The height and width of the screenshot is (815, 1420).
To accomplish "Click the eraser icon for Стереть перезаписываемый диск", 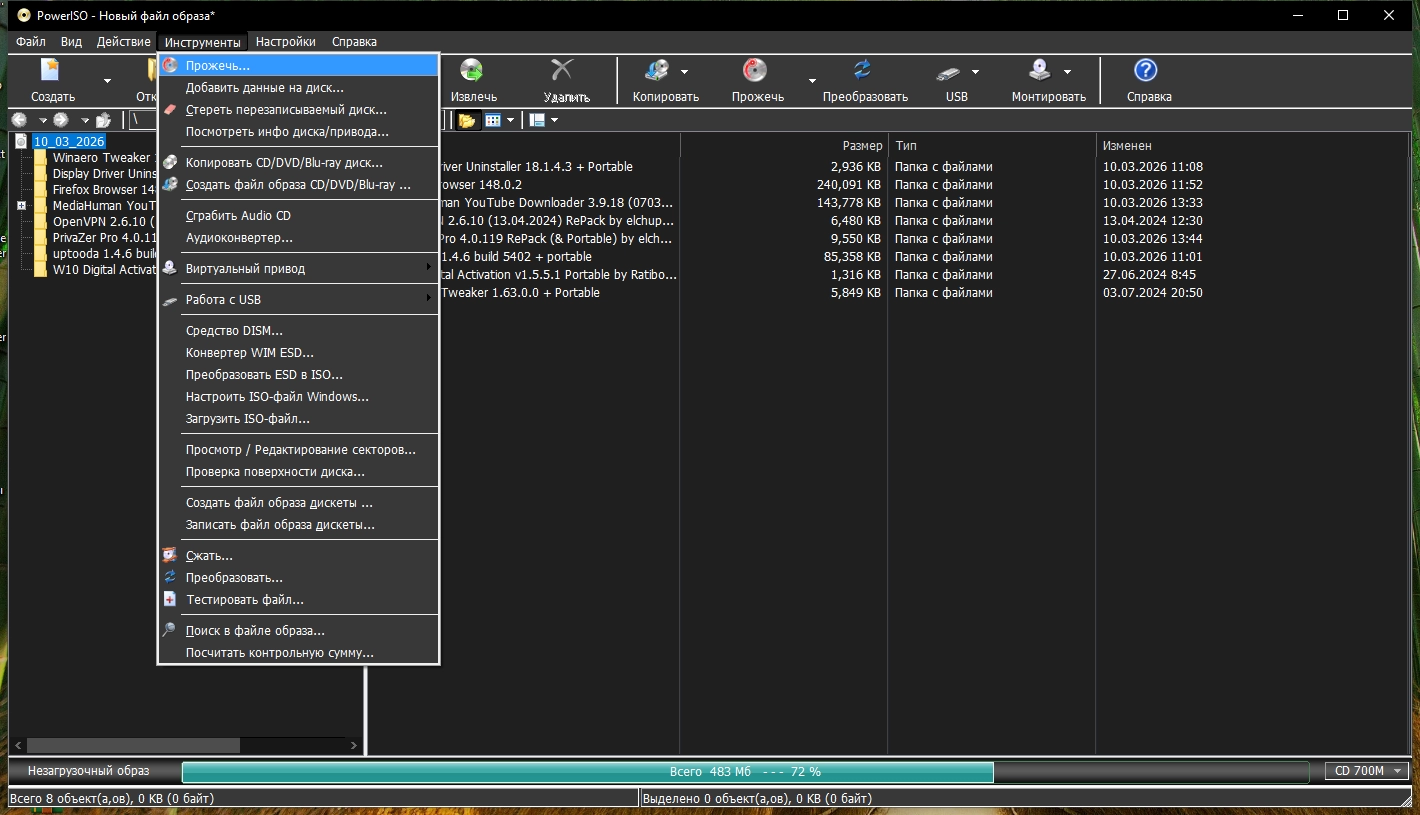I will 169,110.
